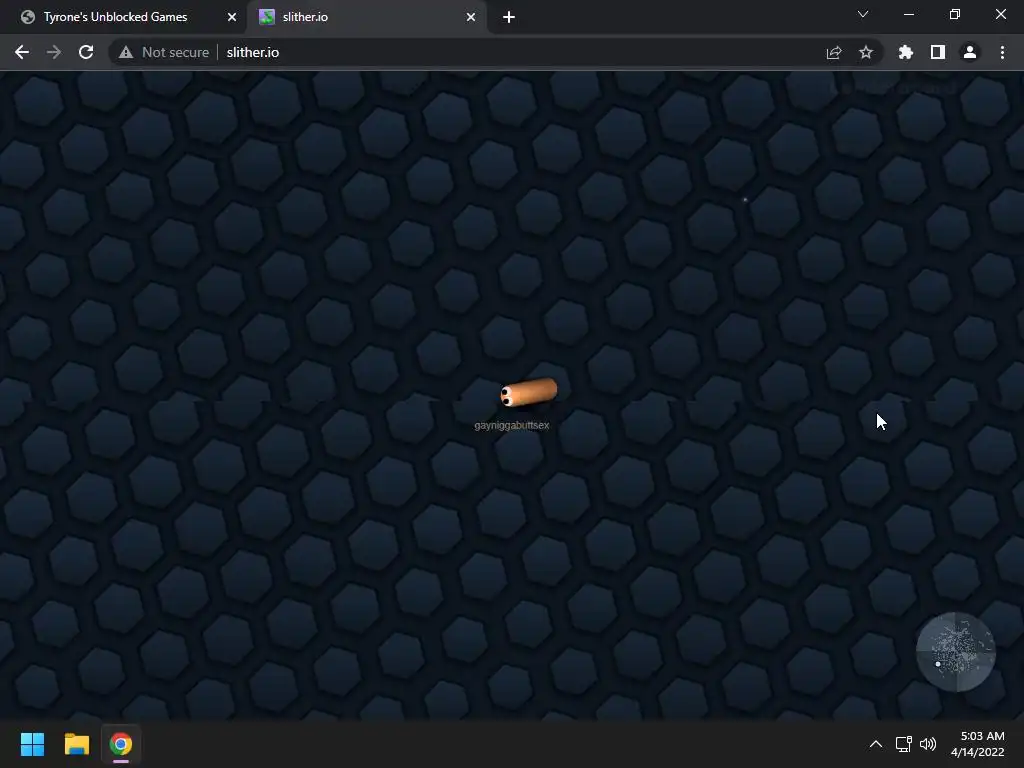Open the Chrome profile menu
This screenshot has width=1024, height=768.
coord(970,52)
